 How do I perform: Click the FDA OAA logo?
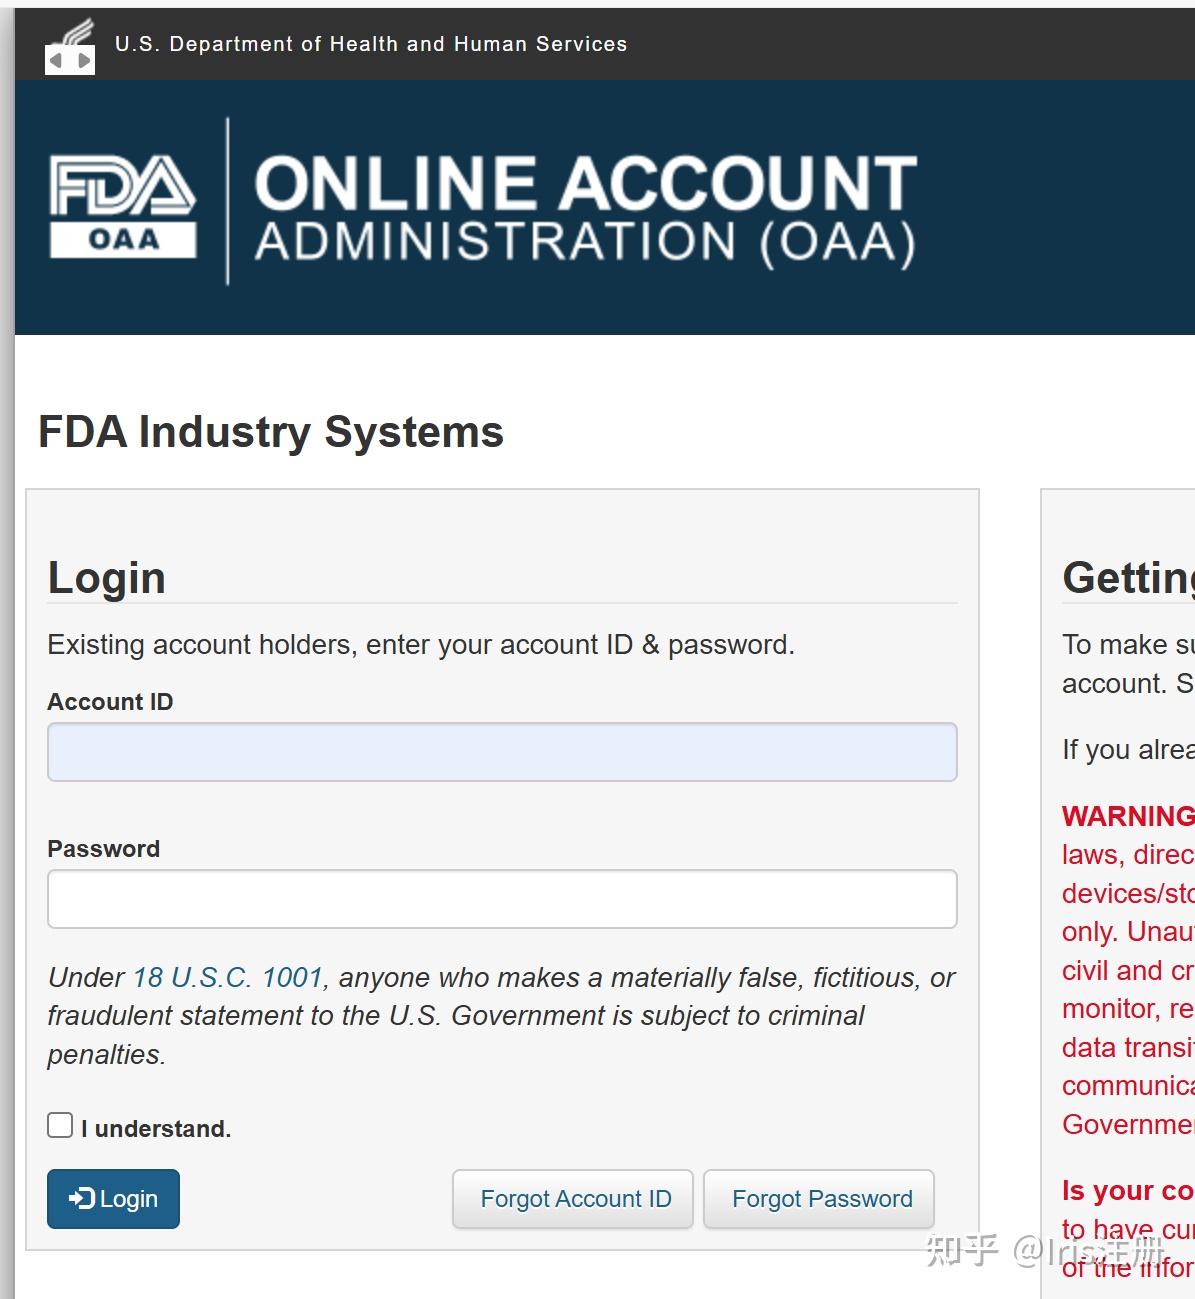click(x=123, y=206)
